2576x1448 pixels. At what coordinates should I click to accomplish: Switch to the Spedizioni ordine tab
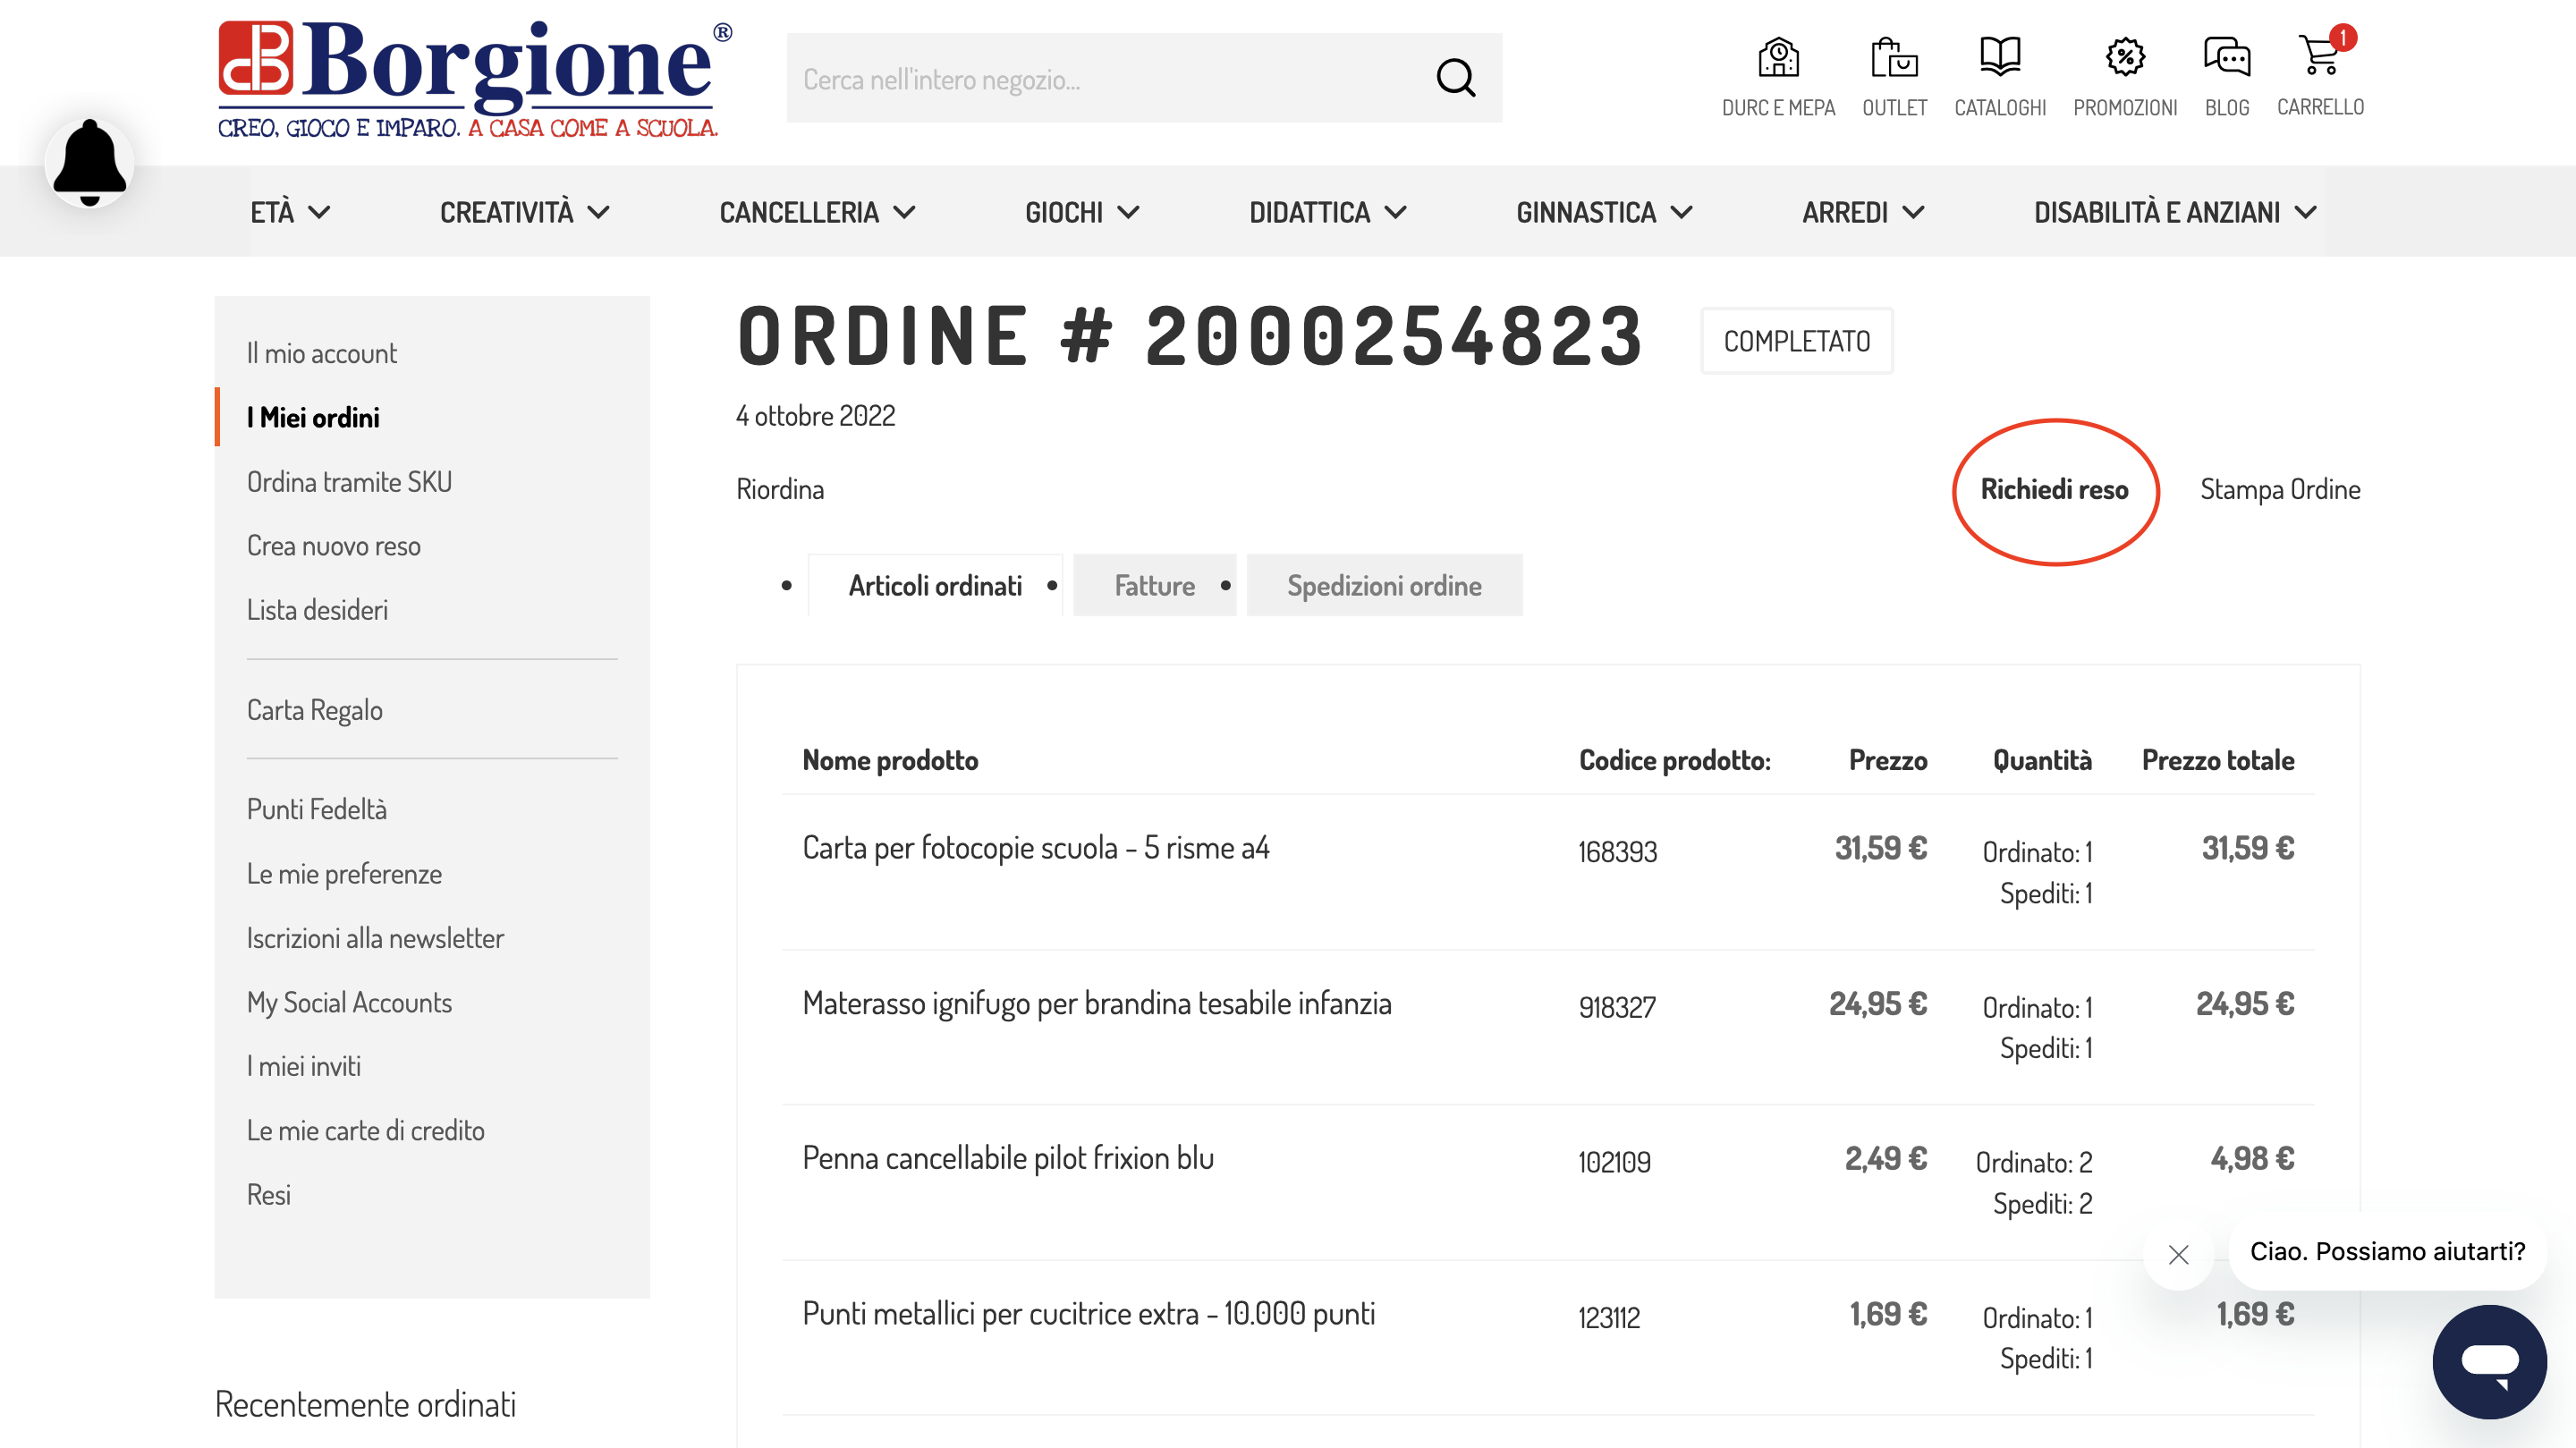pyautogui.click(x=1384, y=585)
